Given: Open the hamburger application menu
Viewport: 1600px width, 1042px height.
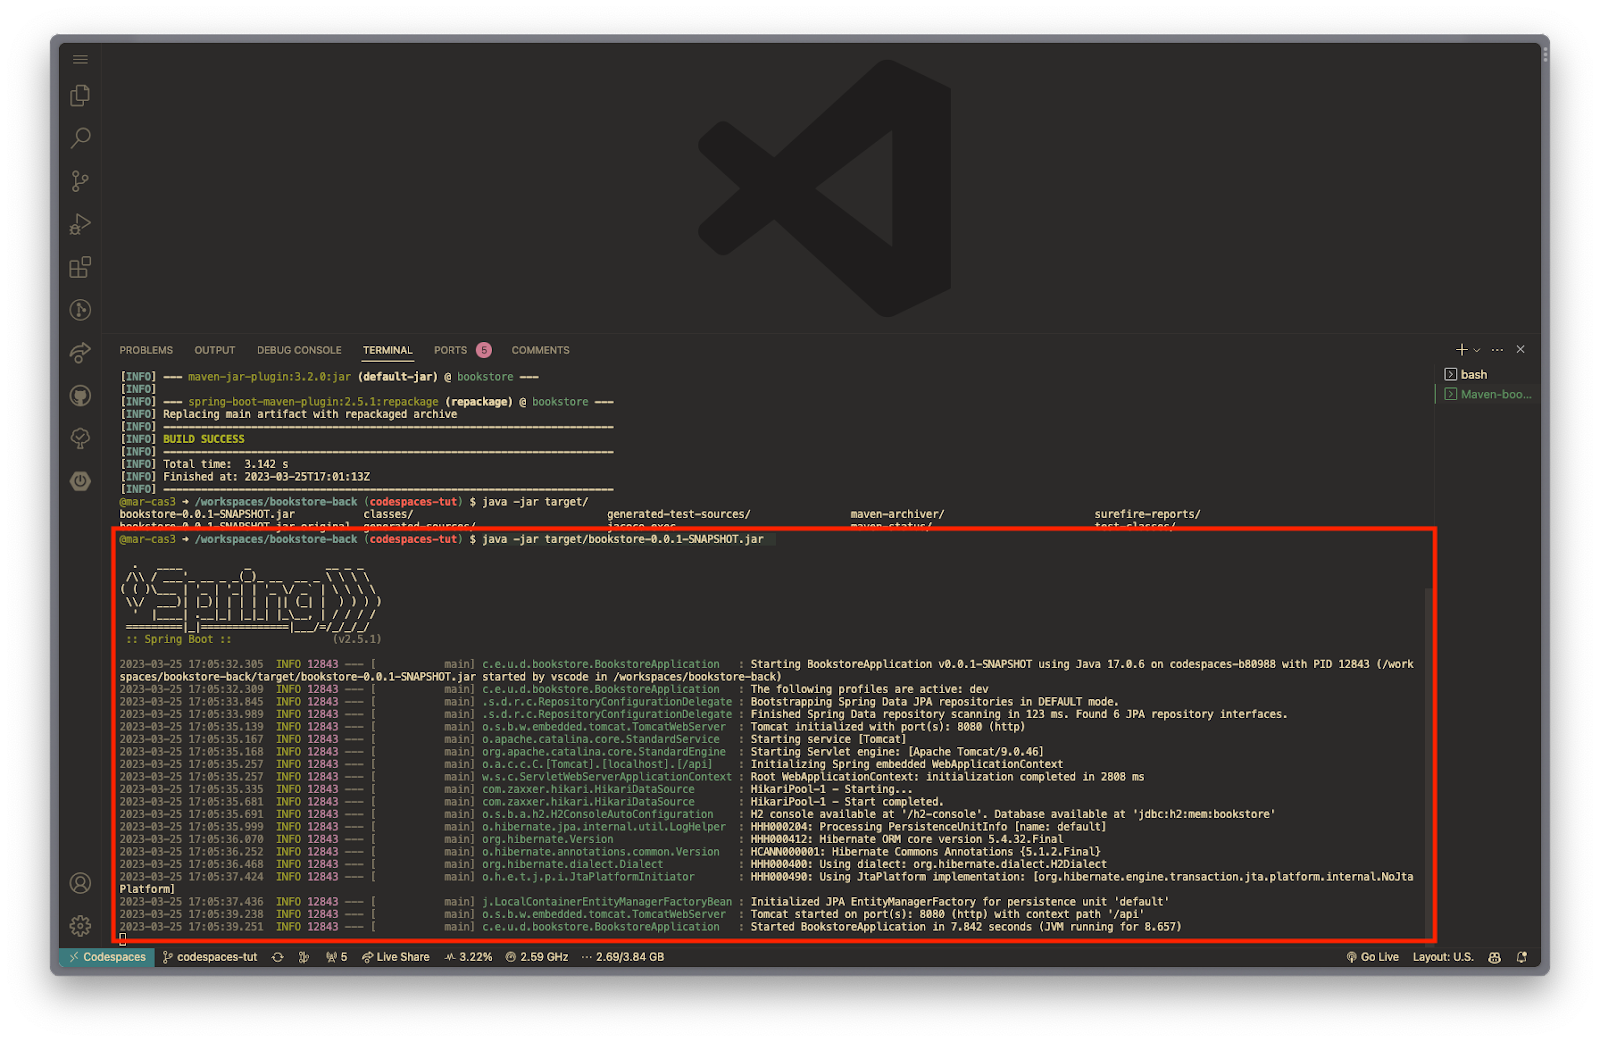Looking at the screenshot, I should tap(80, 59).
